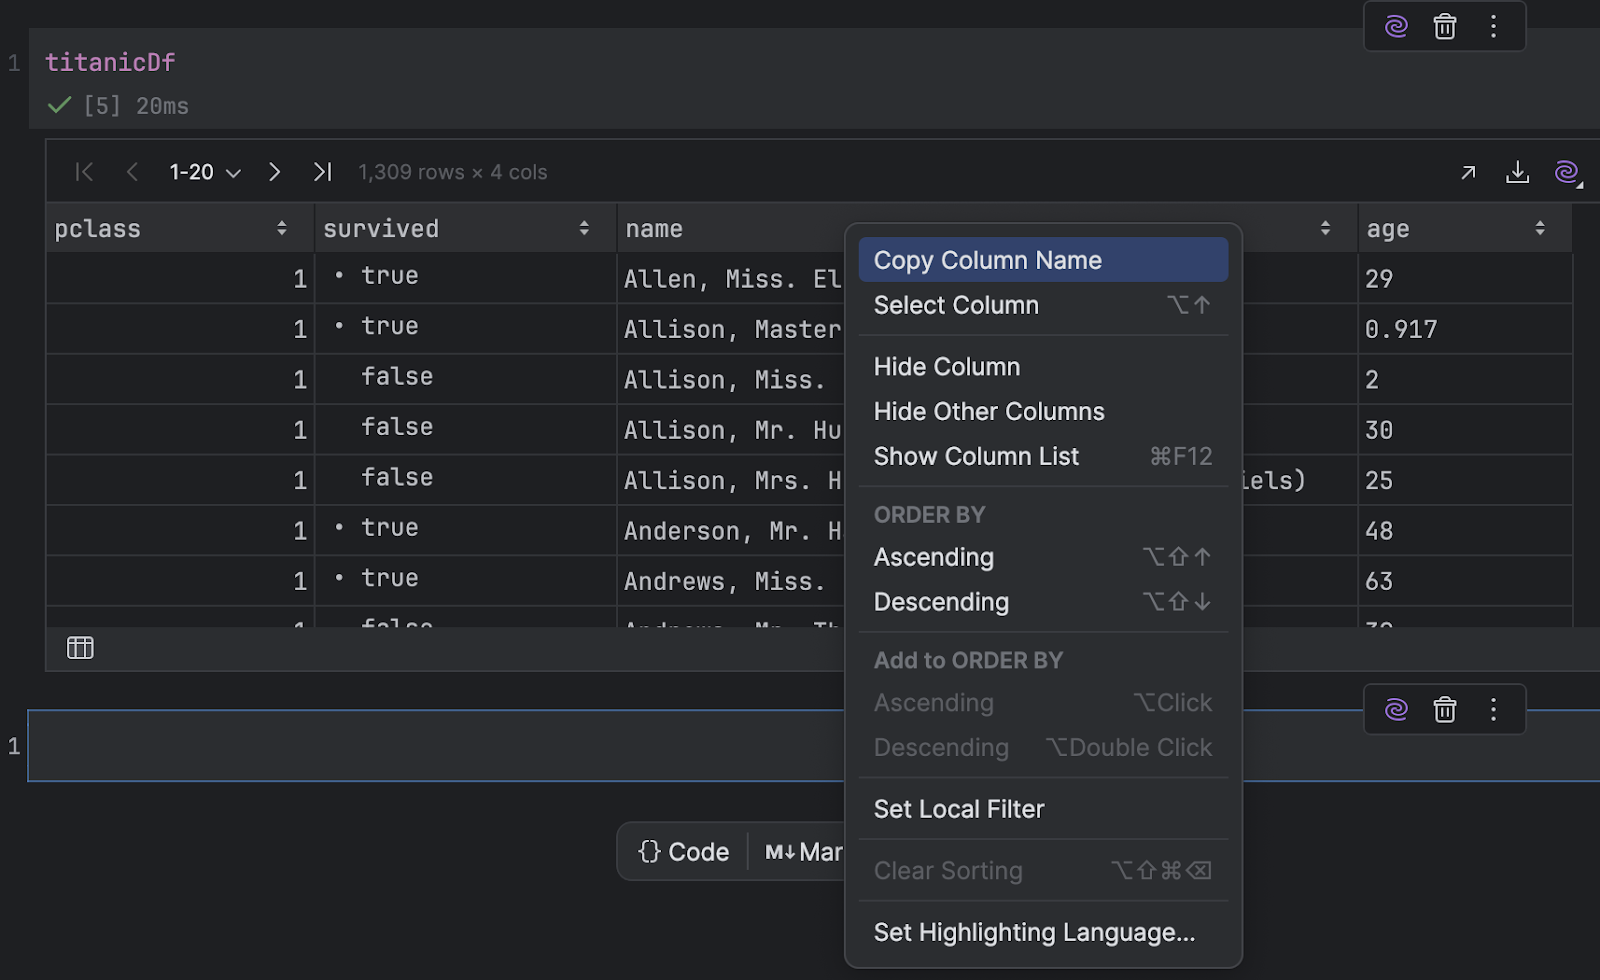Jump to the first page of the table
Screen dimensions: 1600x980
click(x=85, y=172)
